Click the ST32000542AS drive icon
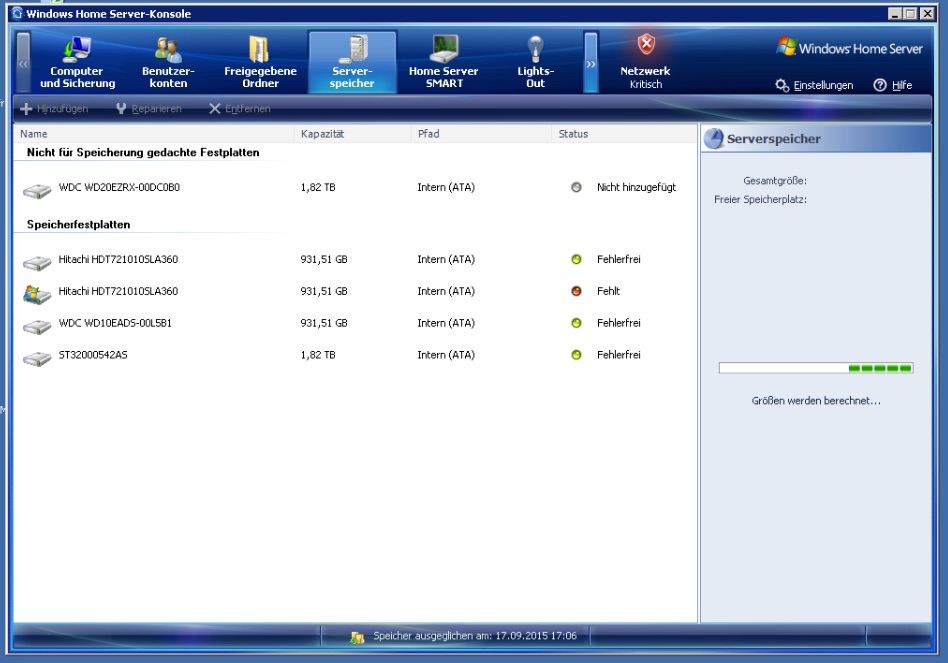 point(37,358)
